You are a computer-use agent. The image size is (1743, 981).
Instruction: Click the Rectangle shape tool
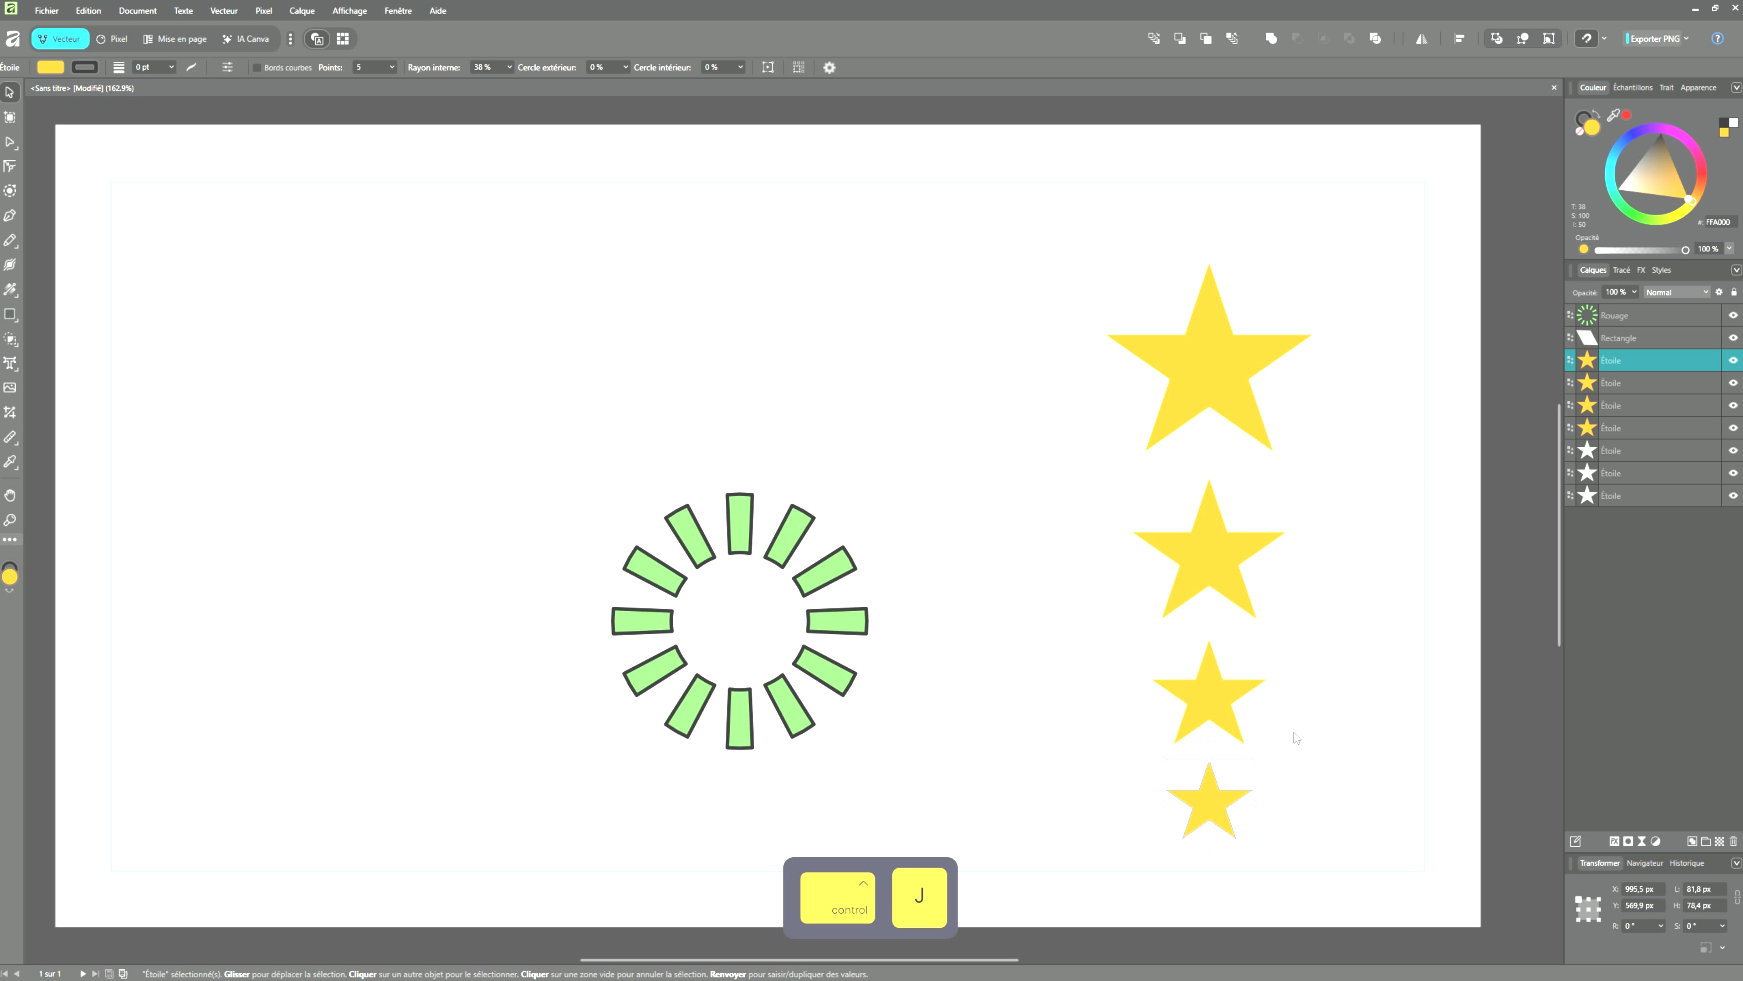click(10, 314)
